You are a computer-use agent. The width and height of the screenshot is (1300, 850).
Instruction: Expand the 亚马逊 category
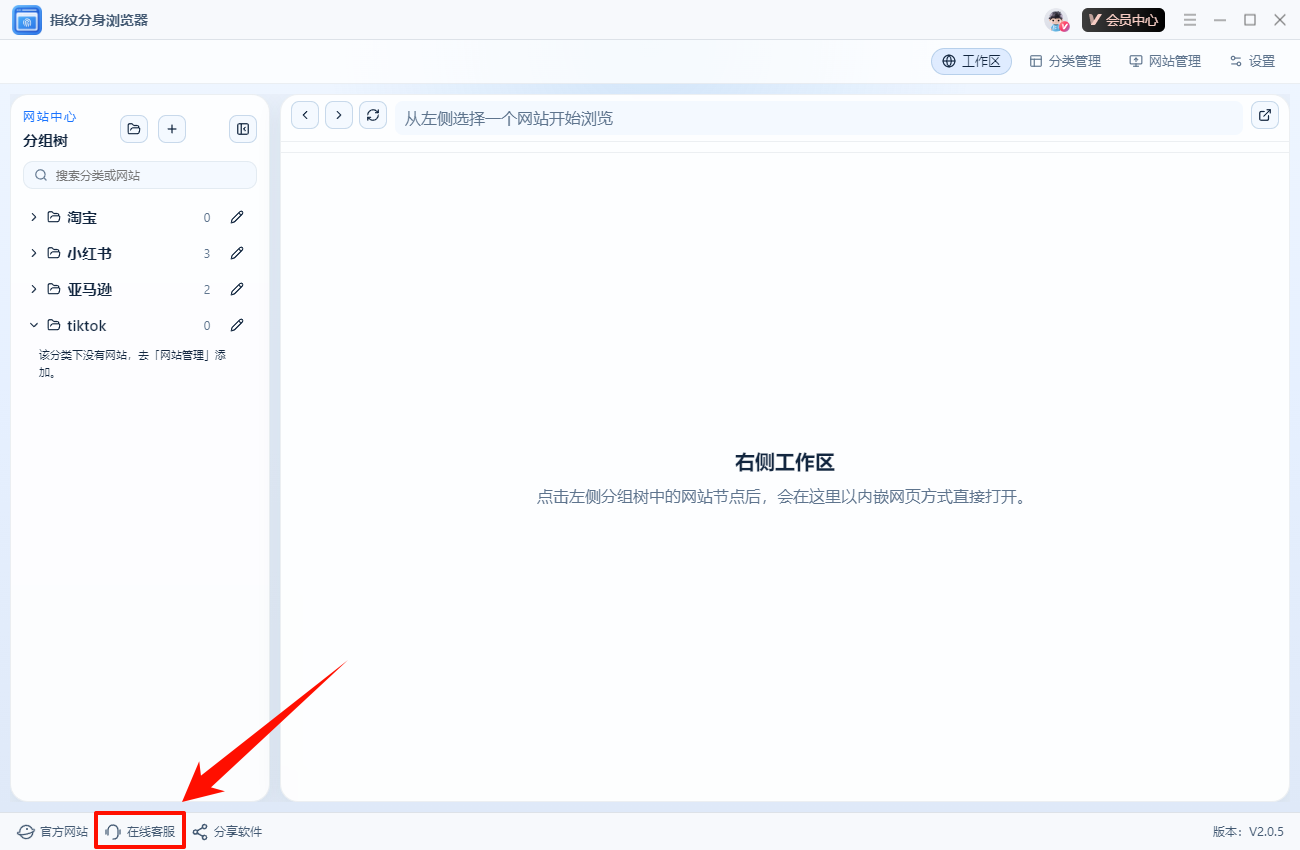tap(33, 289)
